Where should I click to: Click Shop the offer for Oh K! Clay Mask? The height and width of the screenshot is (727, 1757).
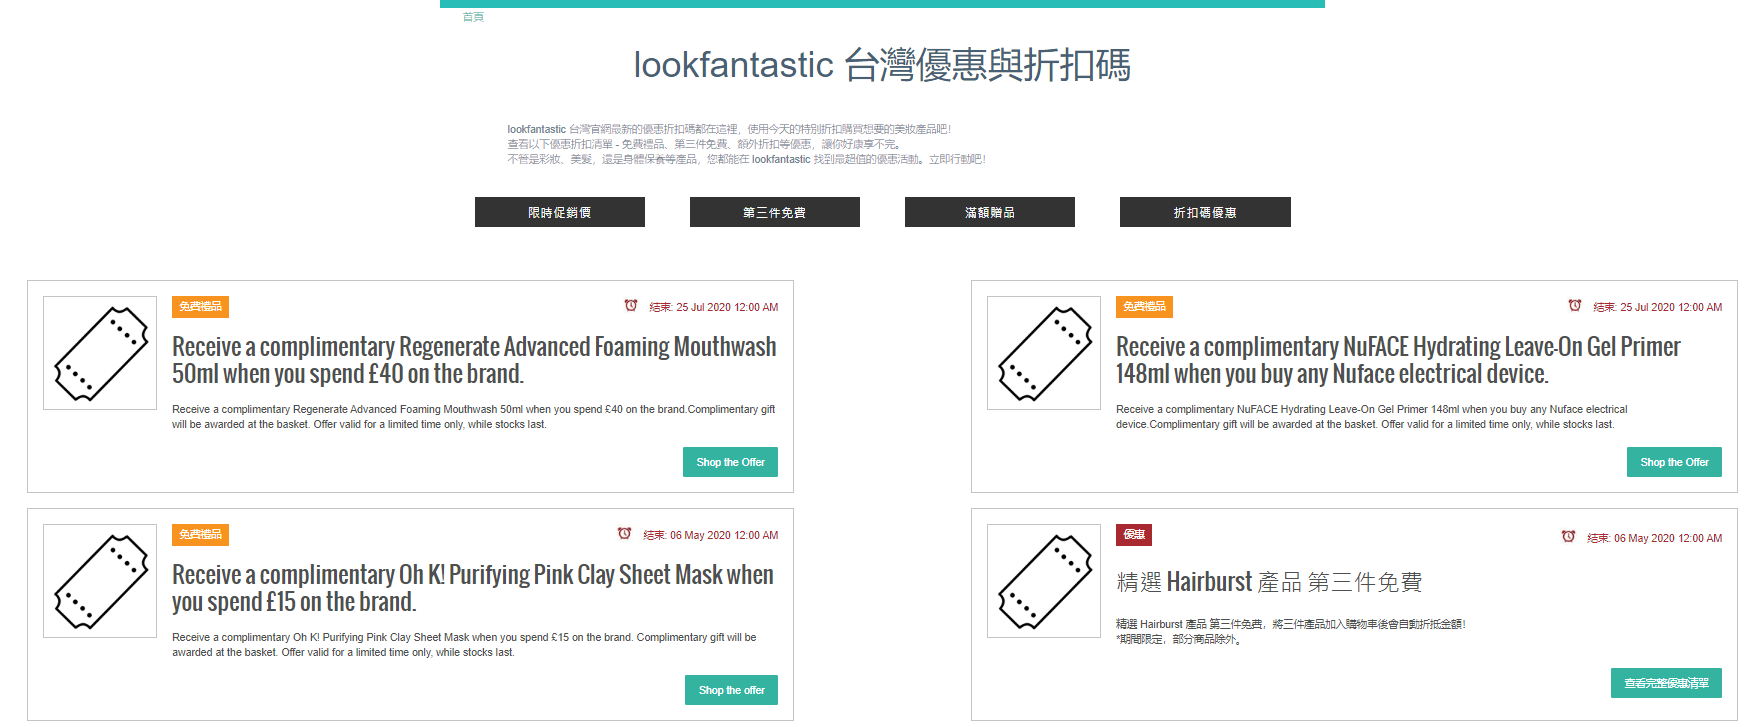(x=731, y=690)
